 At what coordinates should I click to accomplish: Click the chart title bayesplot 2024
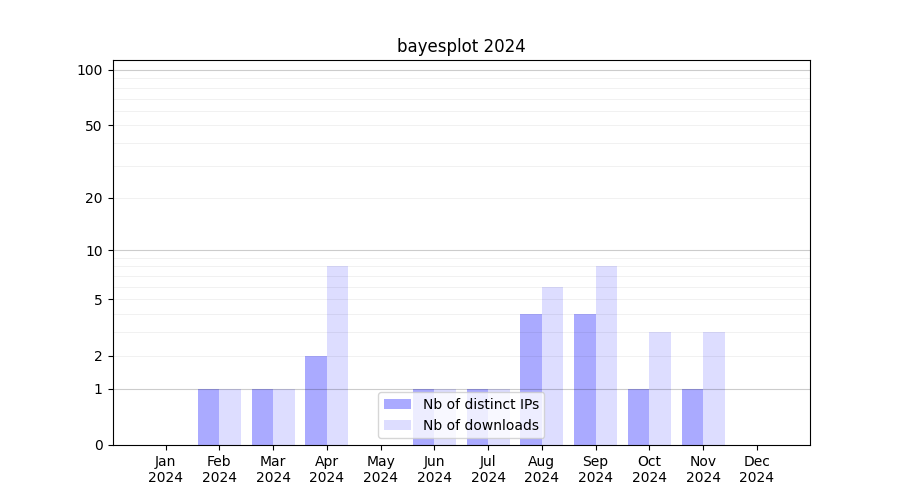click(461, 46)
